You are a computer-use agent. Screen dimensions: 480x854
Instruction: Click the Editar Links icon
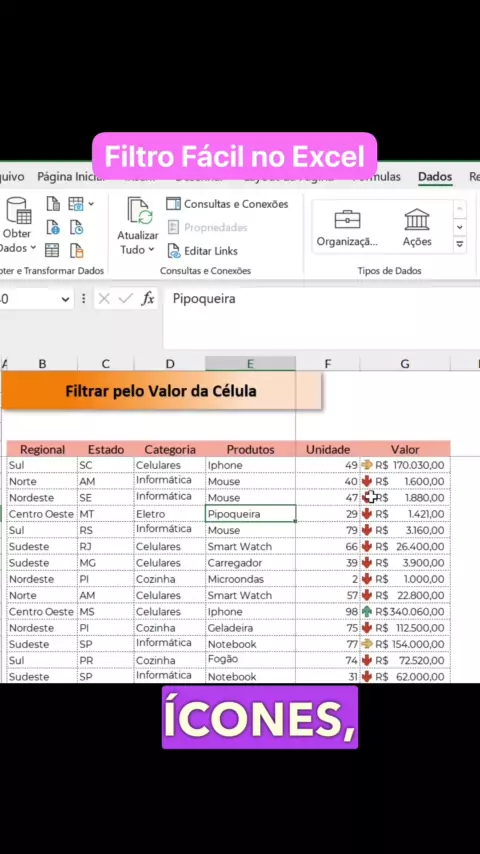point(173,251)
